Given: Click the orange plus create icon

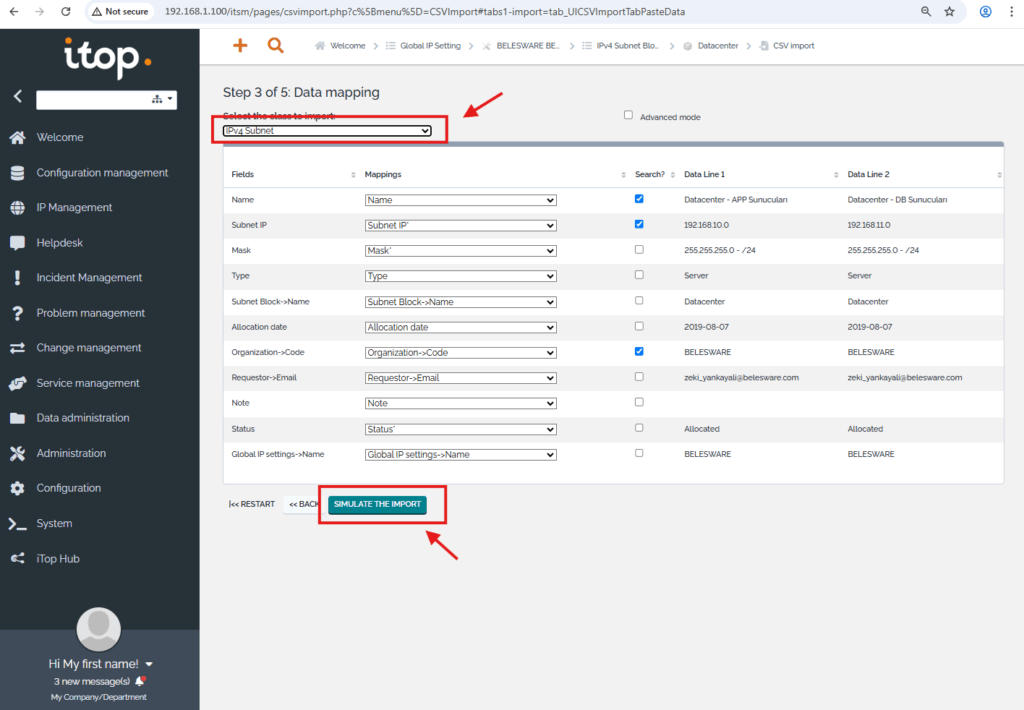Looking at the screenshot, I should pos(239,46).
